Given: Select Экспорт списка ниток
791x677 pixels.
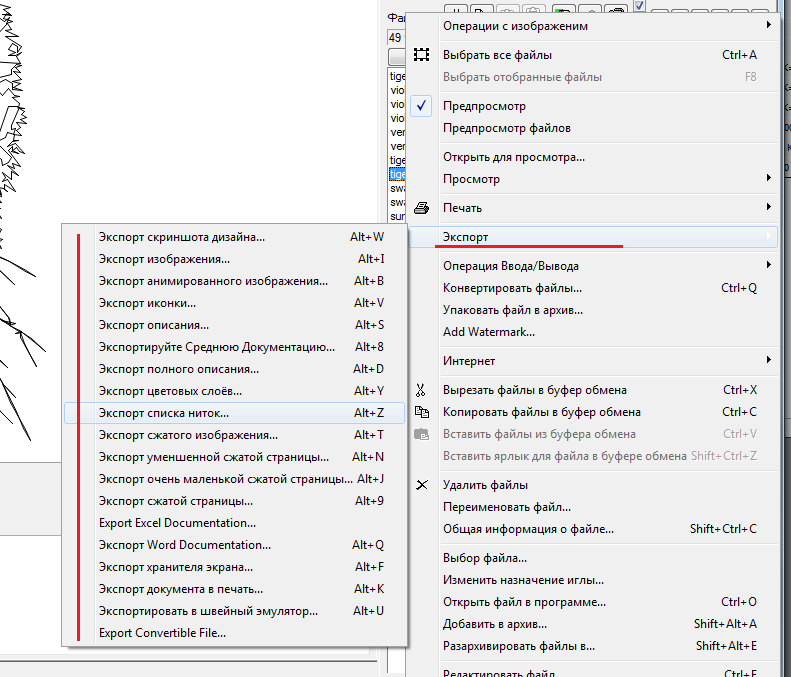Looking at the screenshot, I should (x=235, y=413).
